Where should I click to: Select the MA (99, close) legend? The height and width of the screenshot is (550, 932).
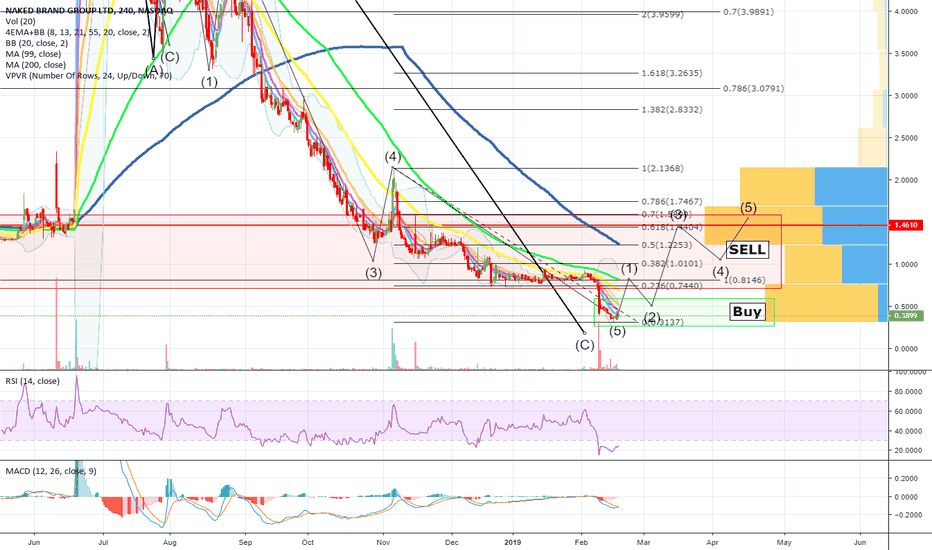[33, 54]
